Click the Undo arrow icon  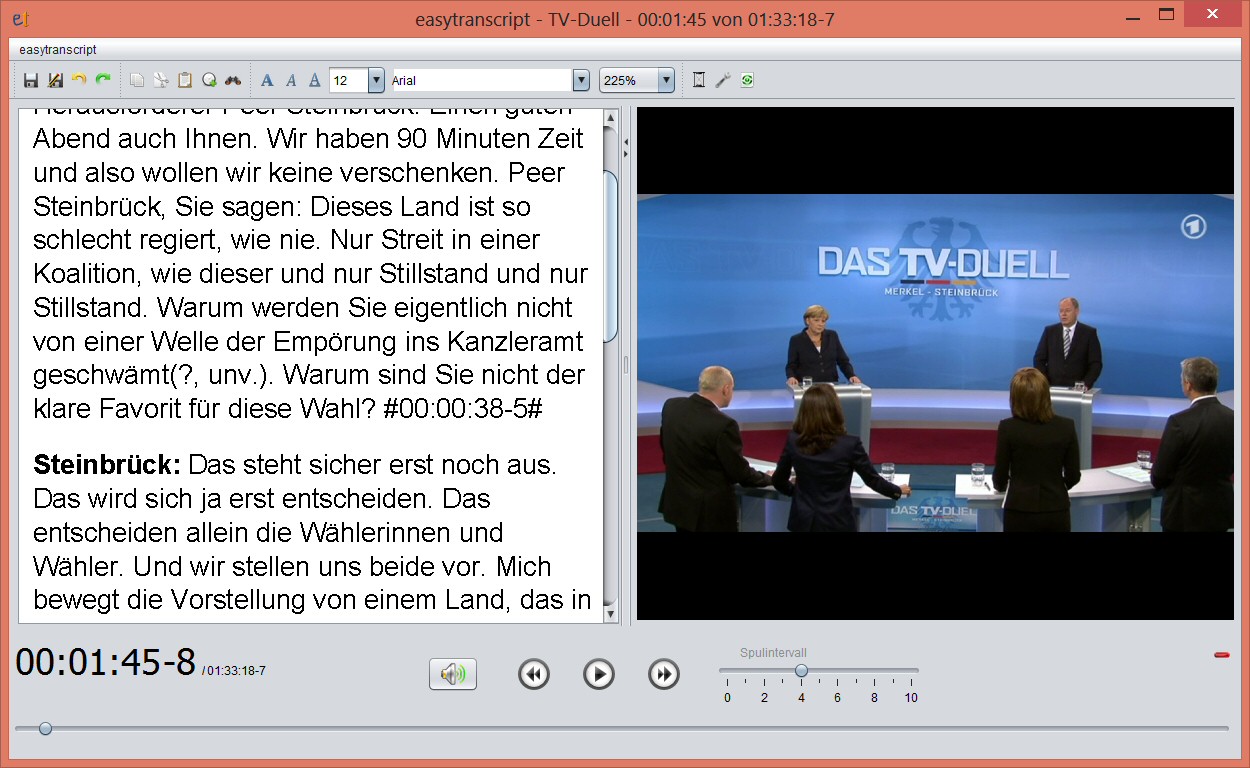coord(78,80)
